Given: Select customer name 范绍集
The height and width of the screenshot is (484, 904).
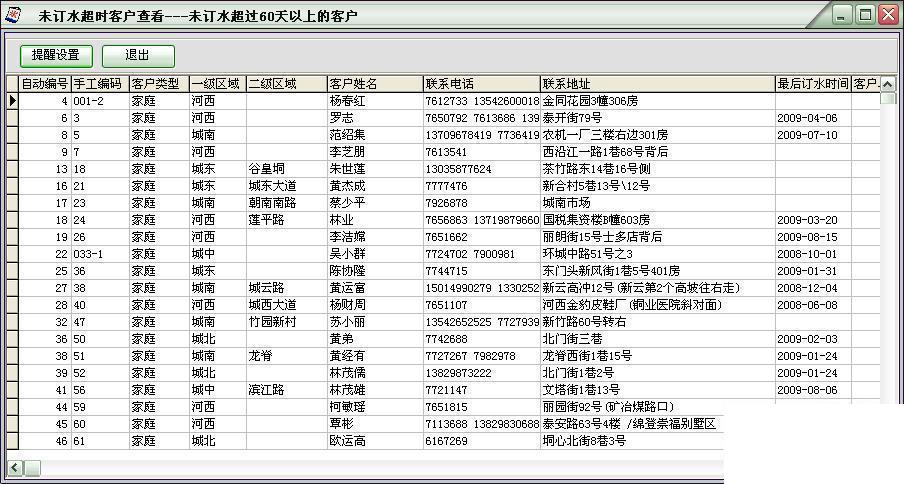Looking at the screenshot, I should [347, 135].
